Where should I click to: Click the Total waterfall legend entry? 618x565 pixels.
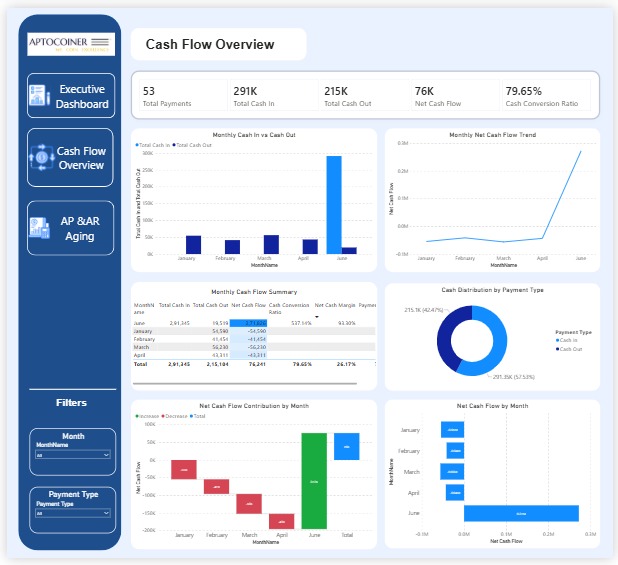(197, 416)
